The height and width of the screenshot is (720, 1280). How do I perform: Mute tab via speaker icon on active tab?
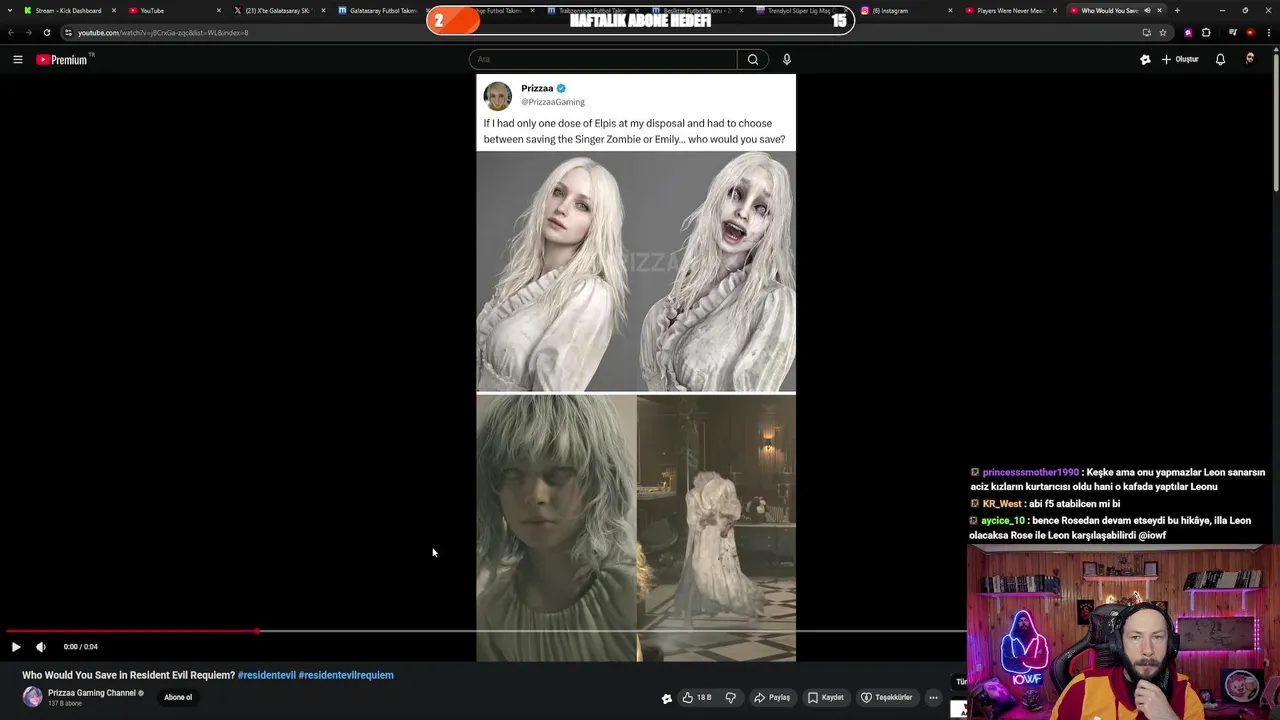[x=1147, y=10]
